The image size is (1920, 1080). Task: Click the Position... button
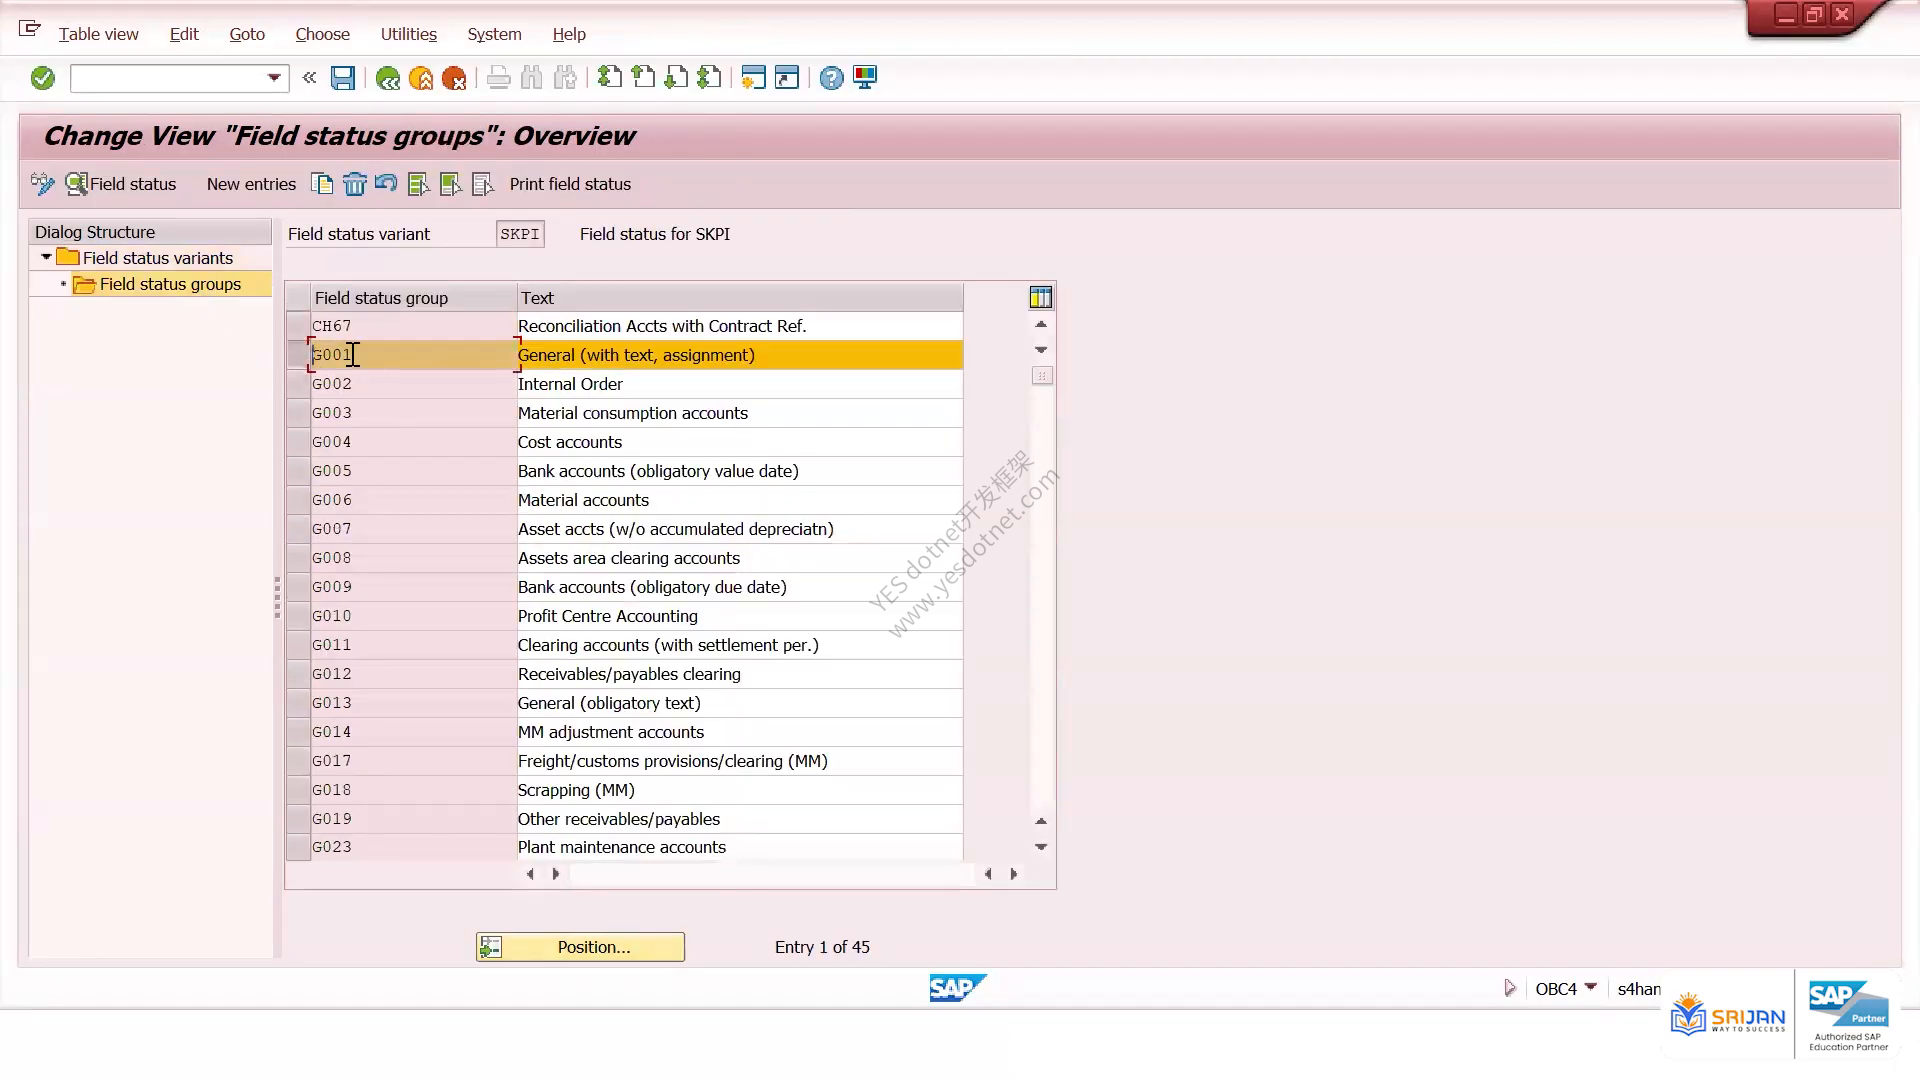click(x=580, y=947)
